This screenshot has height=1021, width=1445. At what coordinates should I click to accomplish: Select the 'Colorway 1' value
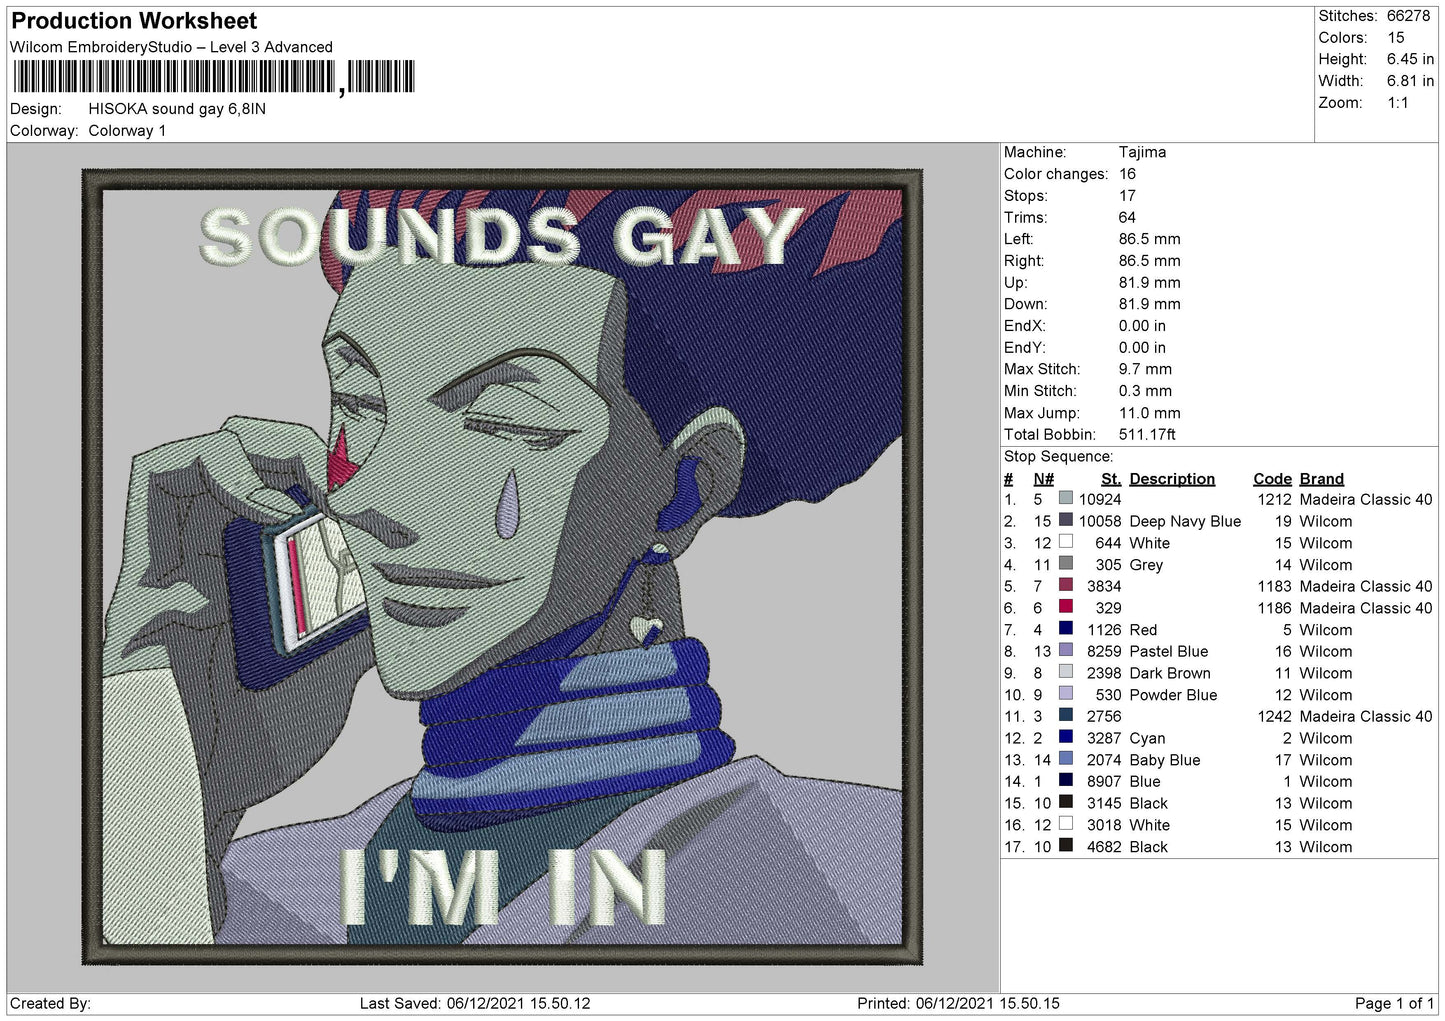point(127,131)
